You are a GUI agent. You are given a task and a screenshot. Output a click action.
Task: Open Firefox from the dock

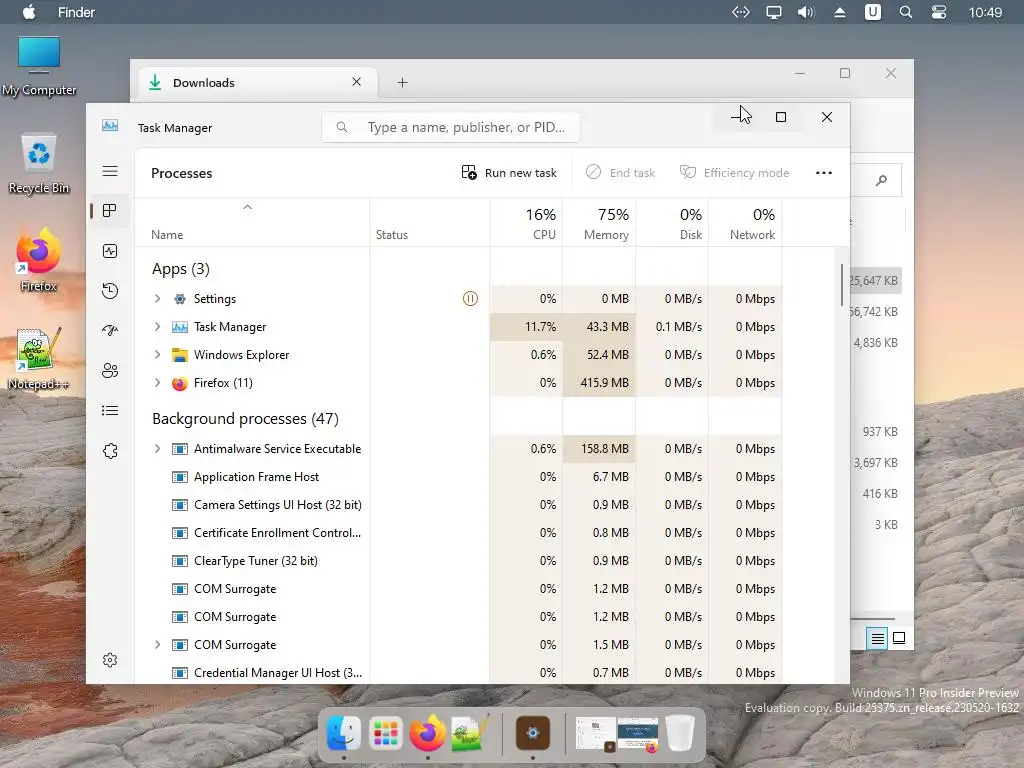(427, 733)
